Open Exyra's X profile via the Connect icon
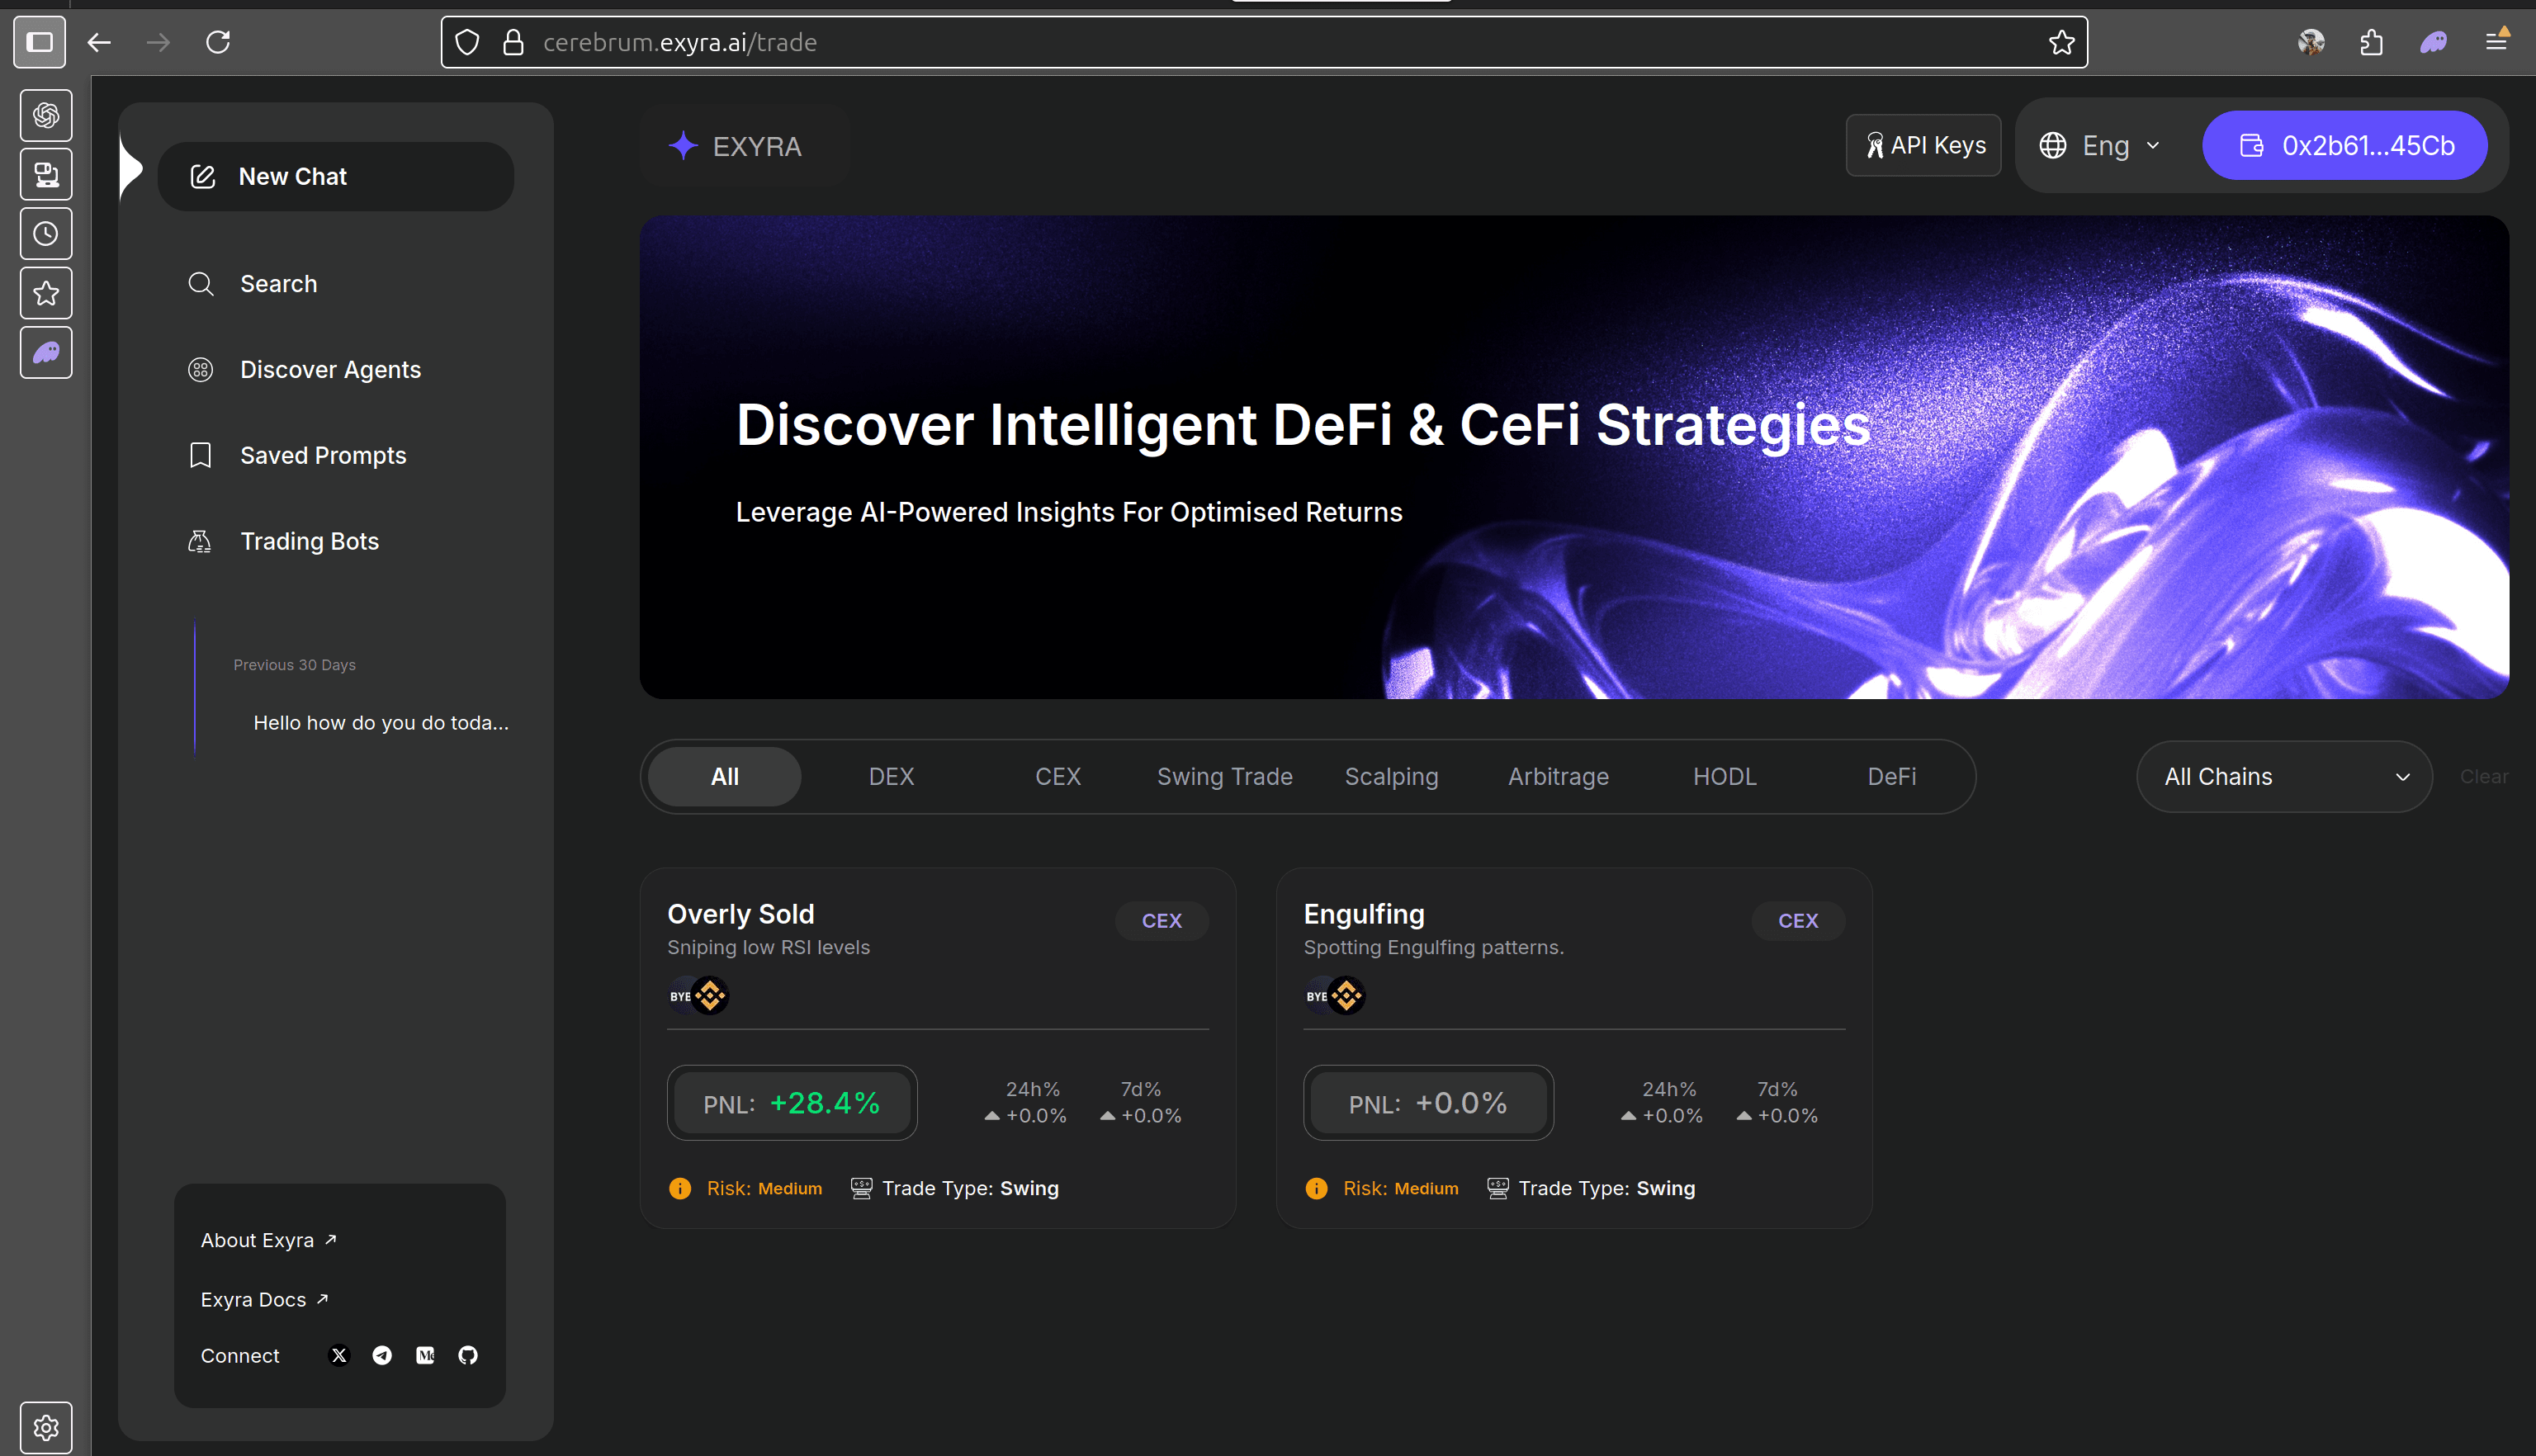2536x1456 pixels. pyautogui.click(x=338, y=1355)
